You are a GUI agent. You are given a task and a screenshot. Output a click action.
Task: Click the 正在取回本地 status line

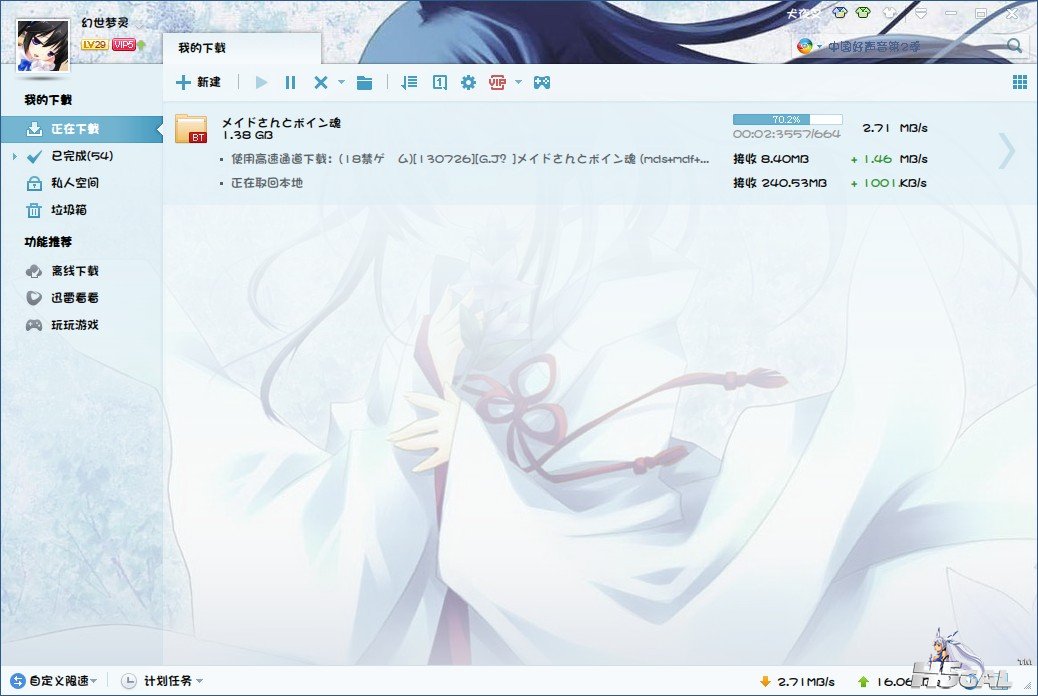(x=267, y=183)
